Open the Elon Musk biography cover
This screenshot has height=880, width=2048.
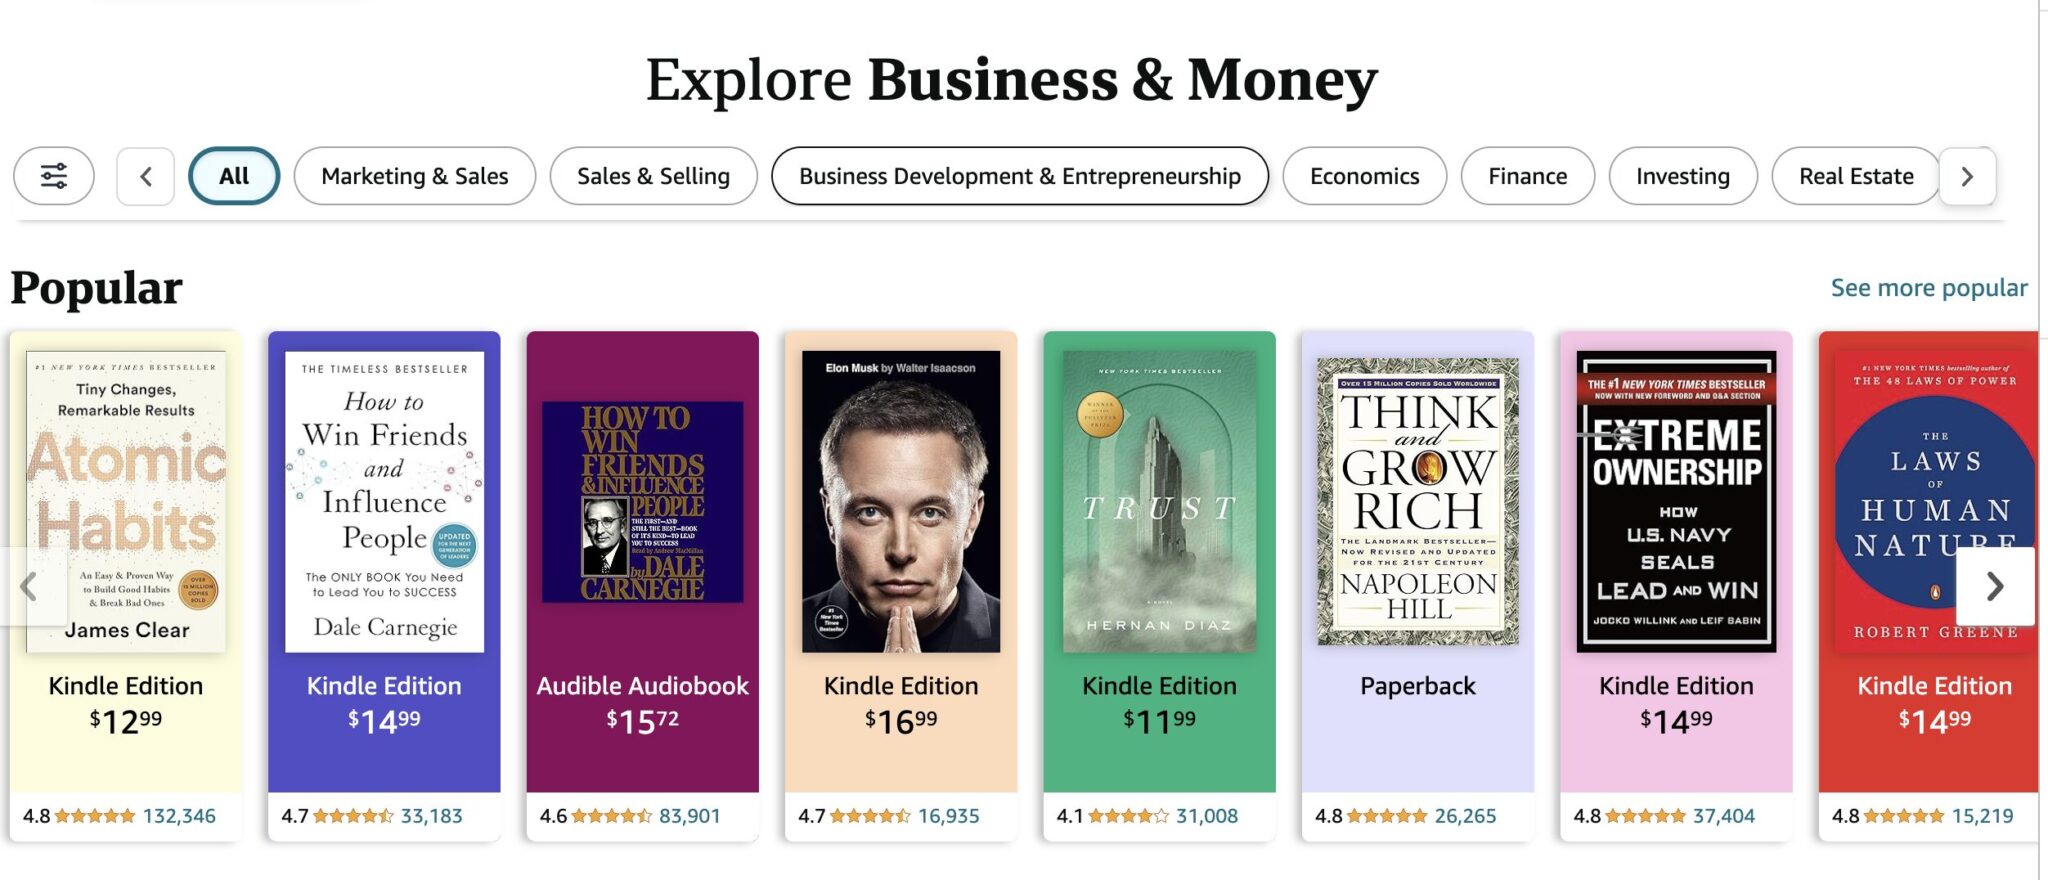pos(900,500)
